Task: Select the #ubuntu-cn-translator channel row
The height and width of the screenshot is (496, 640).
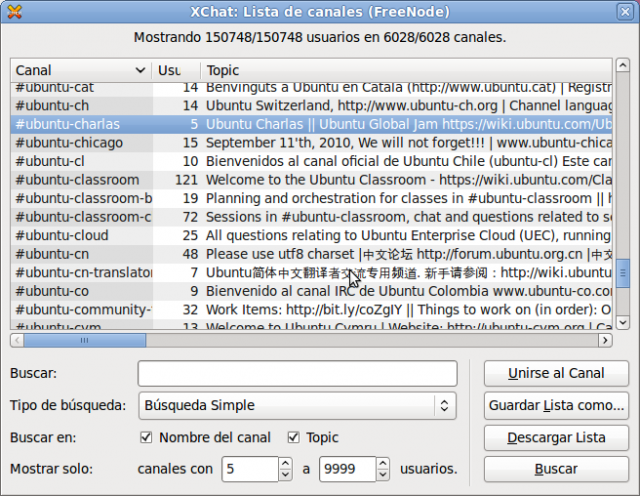Action: tap(311, 273)
